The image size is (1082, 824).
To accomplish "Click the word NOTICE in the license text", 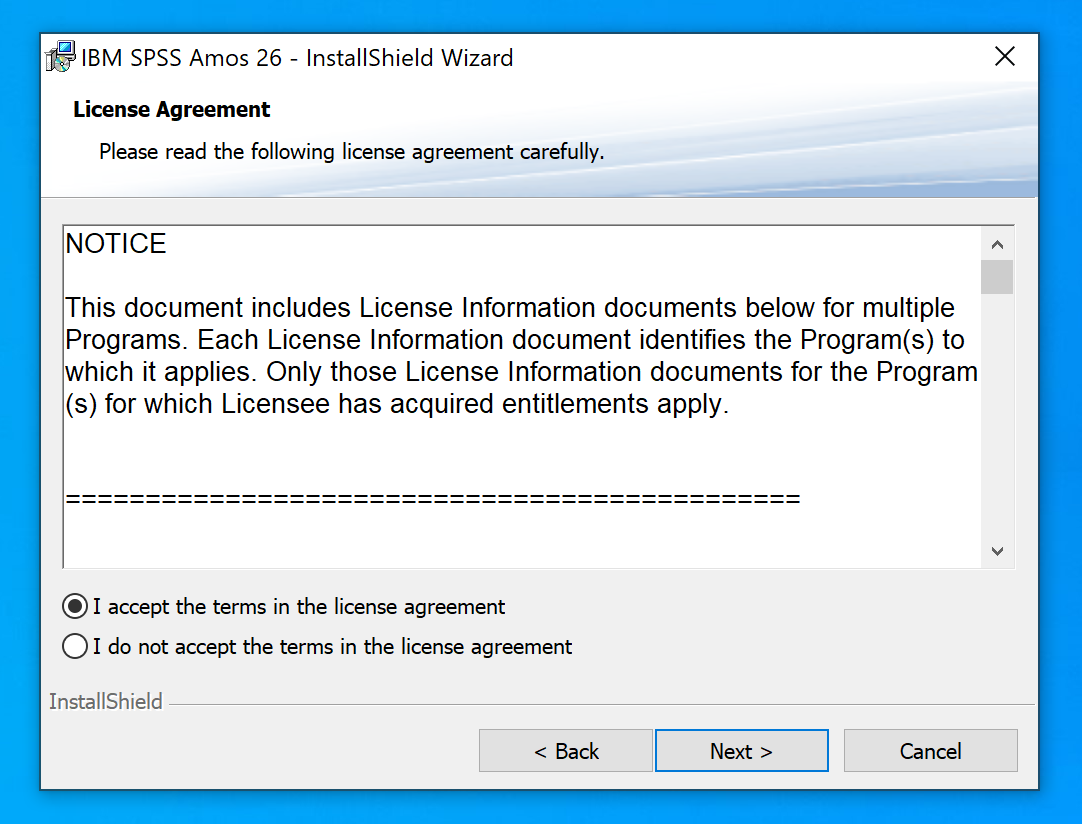I will coord(116,244).
